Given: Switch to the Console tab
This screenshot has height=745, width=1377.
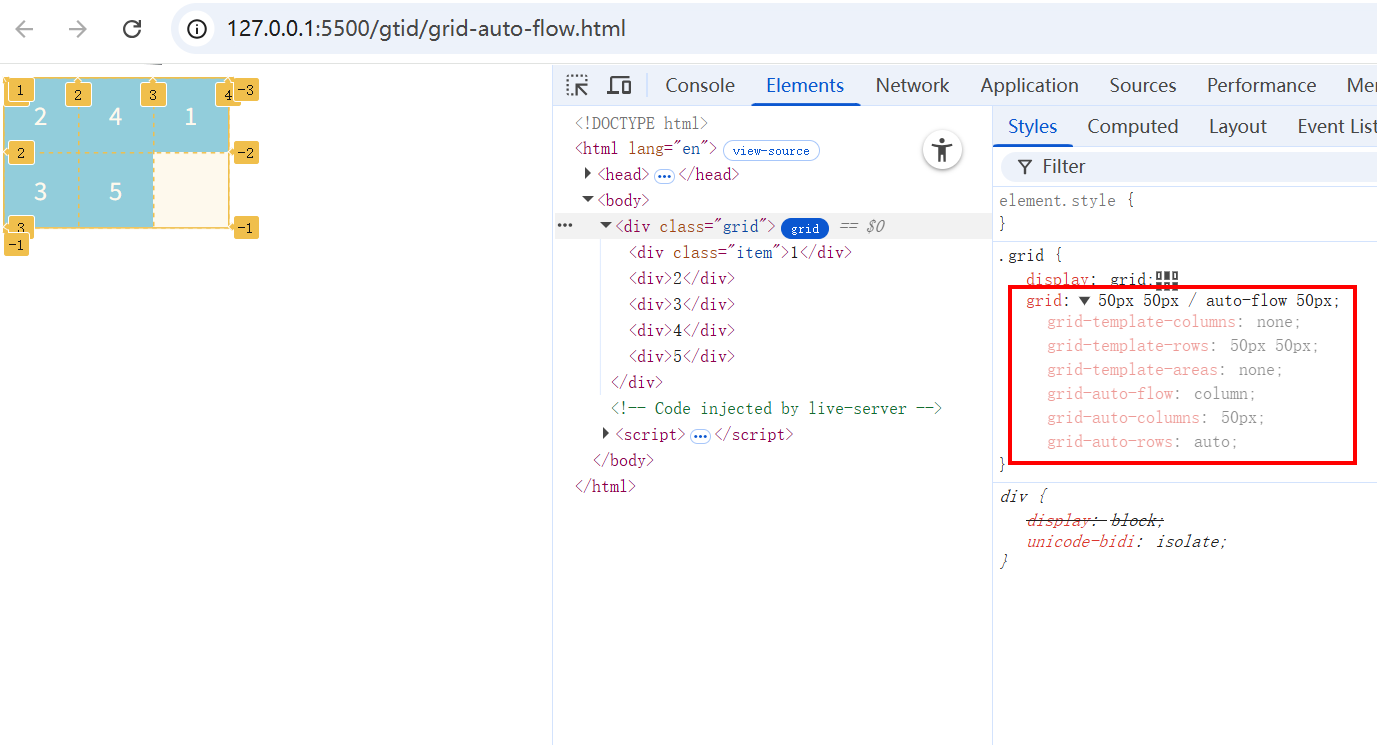Looking at the screenshot, I should (700, 85).
